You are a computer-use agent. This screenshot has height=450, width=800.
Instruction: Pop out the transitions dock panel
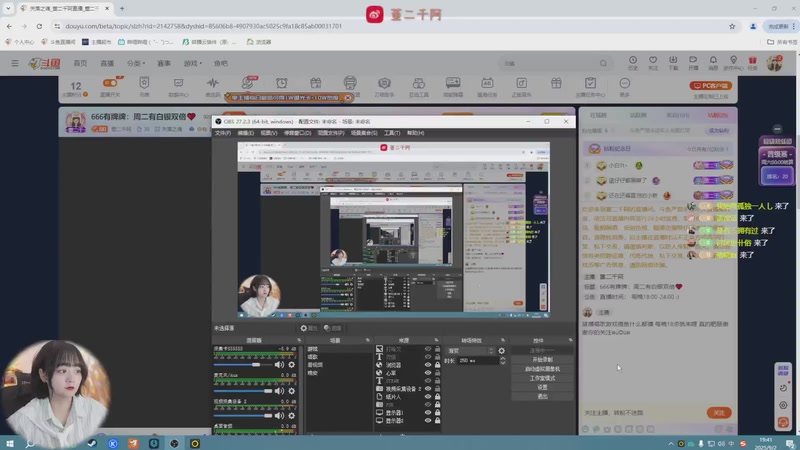click(503, 340)
